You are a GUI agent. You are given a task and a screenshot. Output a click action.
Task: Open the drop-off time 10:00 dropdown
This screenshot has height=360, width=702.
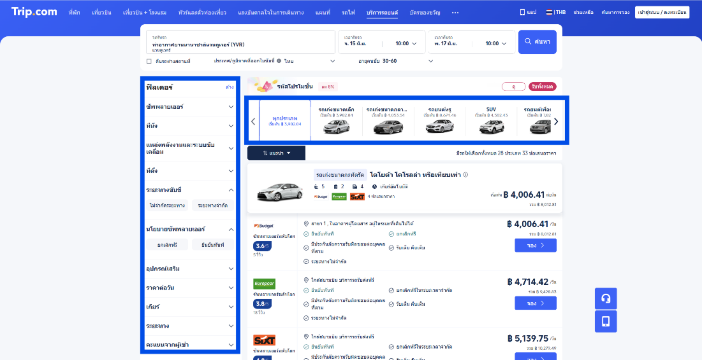[496, 43]
